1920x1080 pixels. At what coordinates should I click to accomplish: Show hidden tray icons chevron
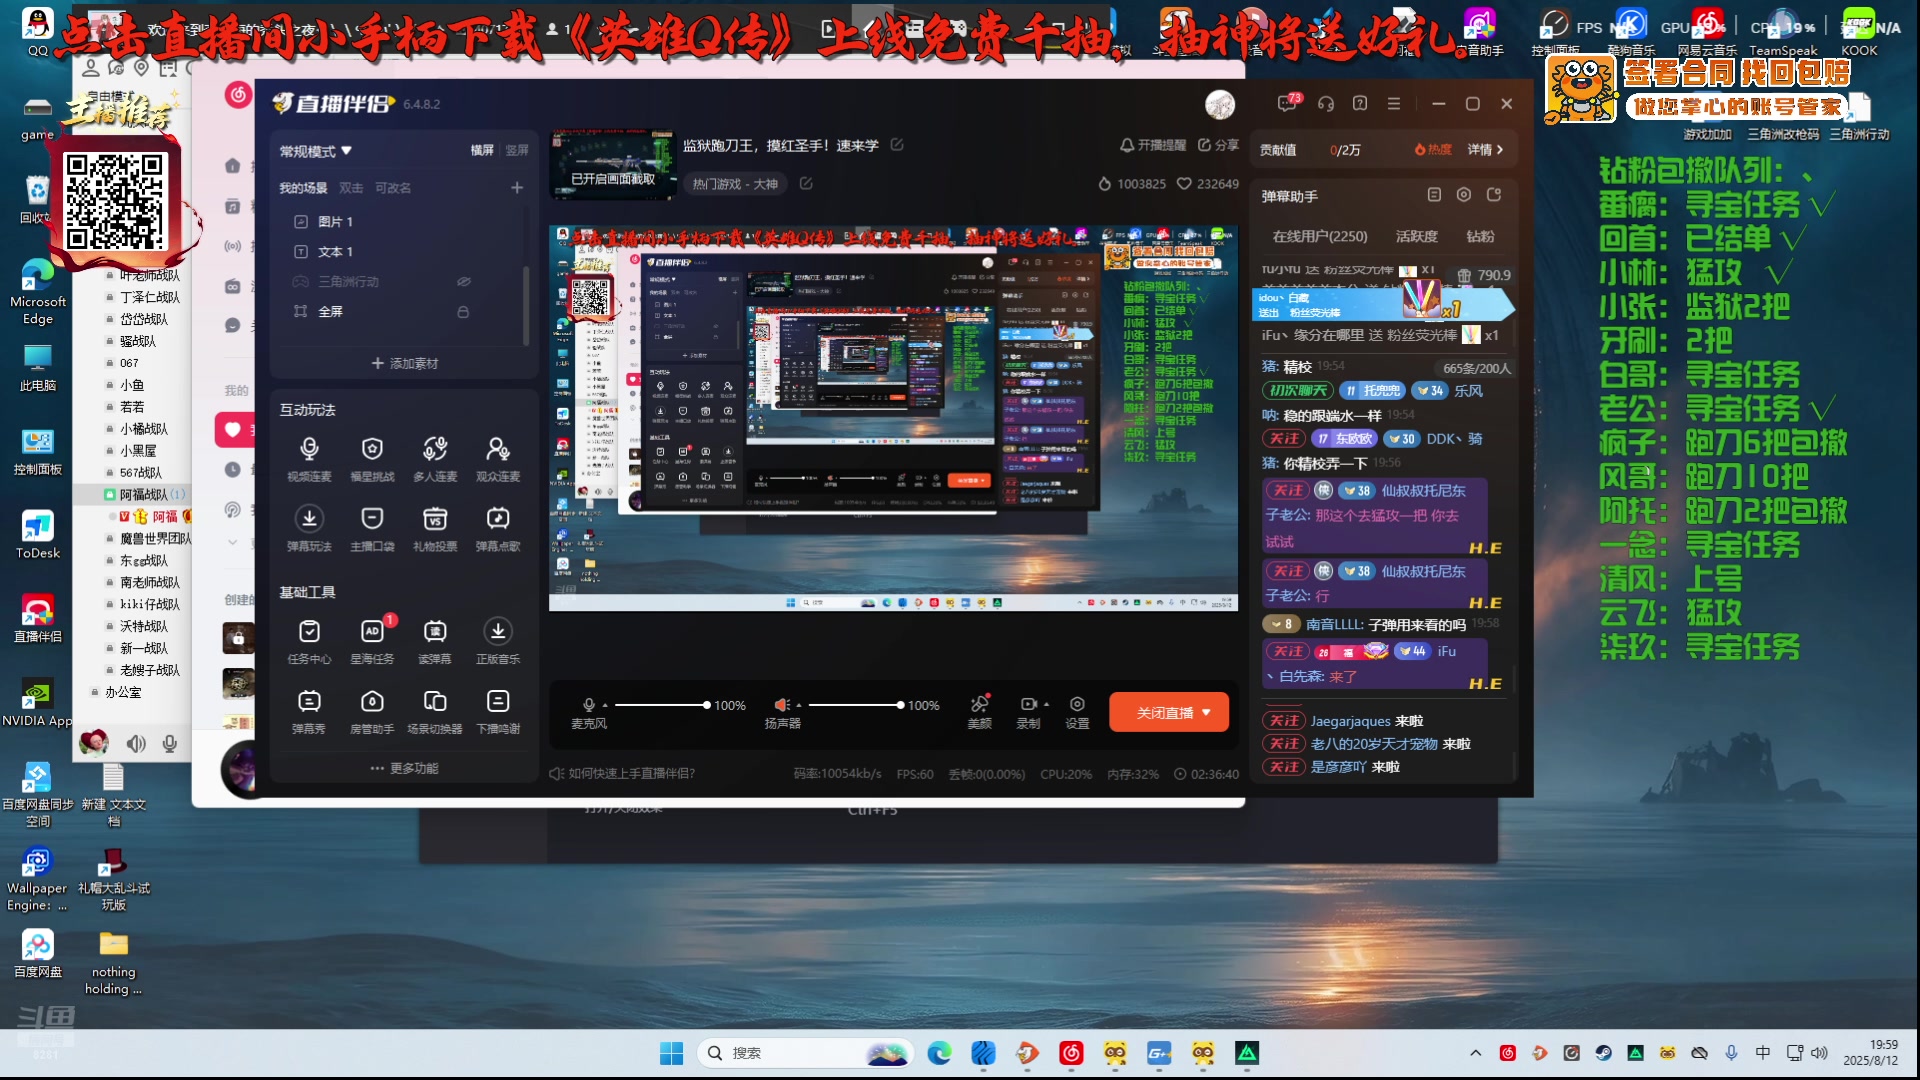point(1475,1053)
